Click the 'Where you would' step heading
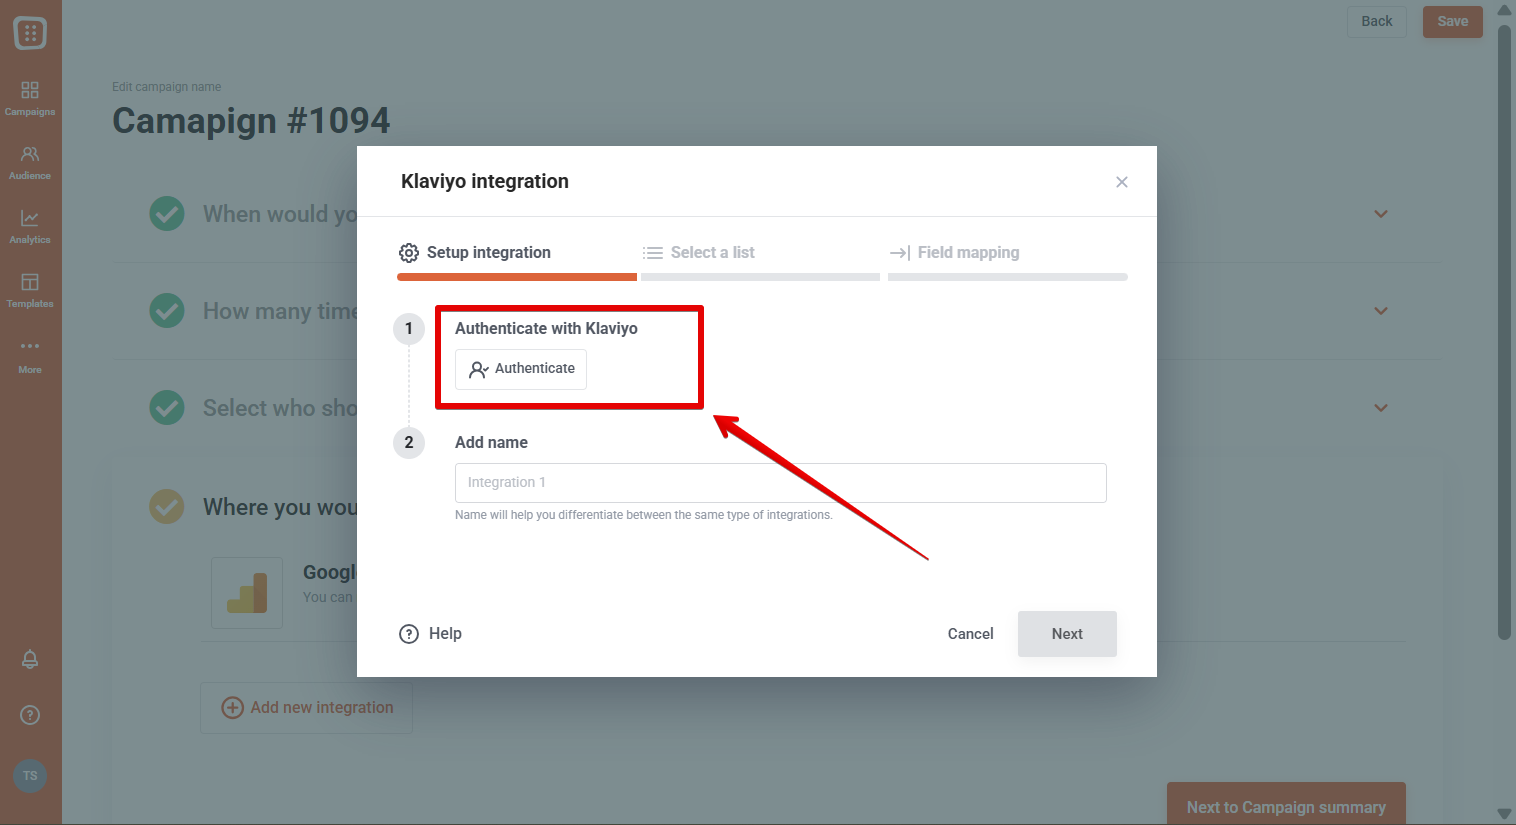 (280, 507)
